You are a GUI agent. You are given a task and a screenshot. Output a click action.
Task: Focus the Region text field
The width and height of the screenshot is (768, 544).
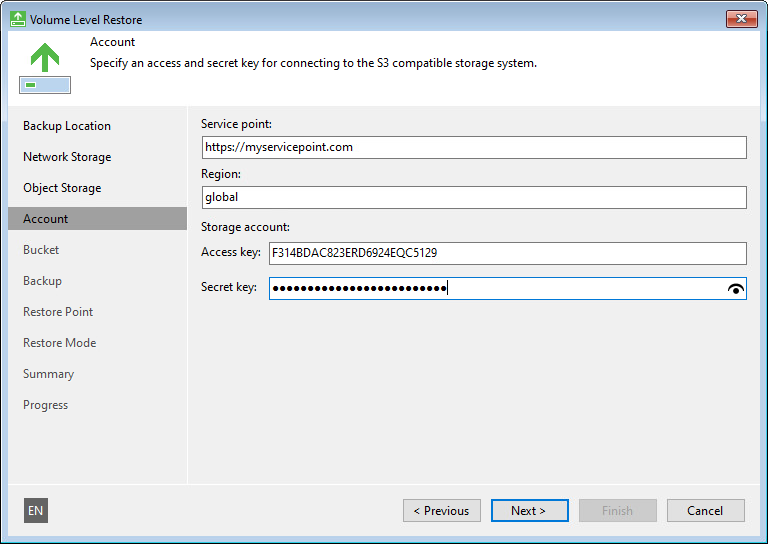[x=474, y=197]
